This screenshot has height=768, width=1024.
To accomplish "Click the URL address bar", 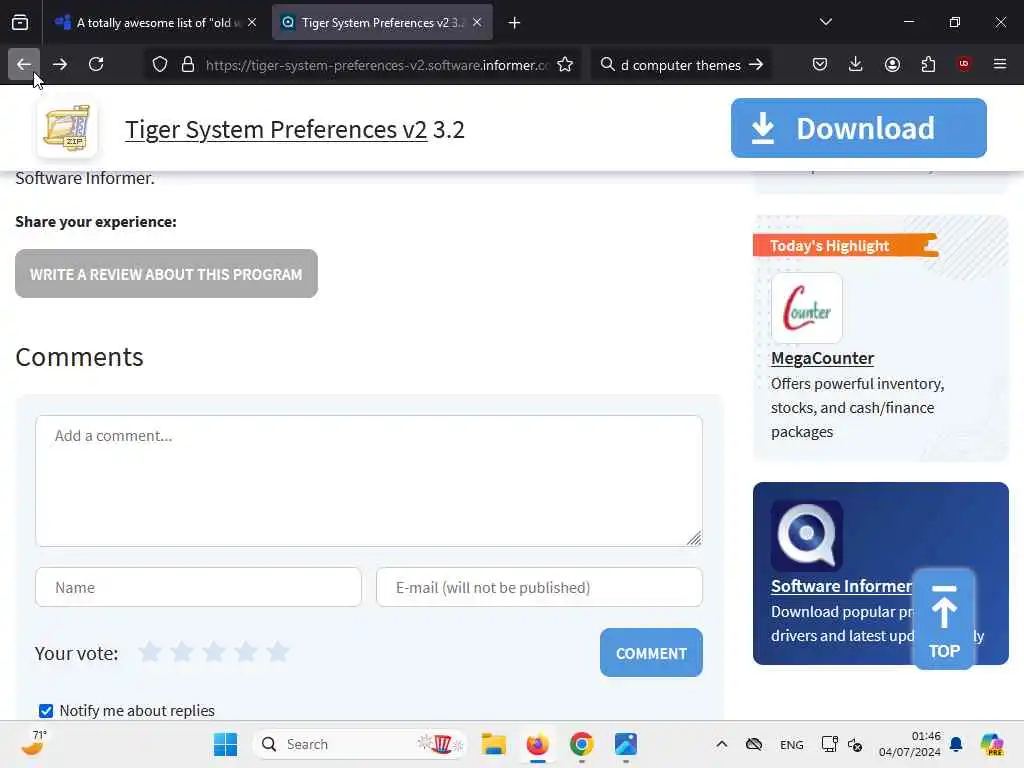I will (376, 65).
